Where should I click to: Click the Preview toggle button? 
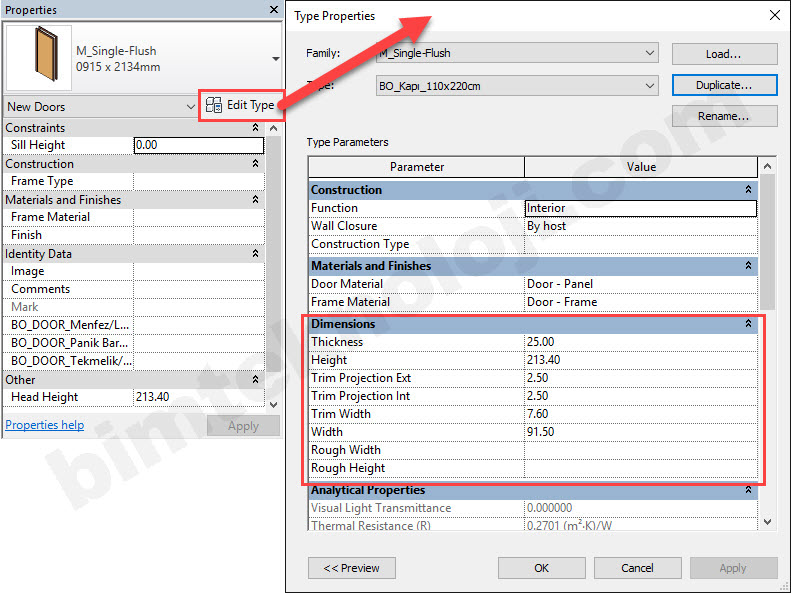pyautogui.click(x=351, y=568)
